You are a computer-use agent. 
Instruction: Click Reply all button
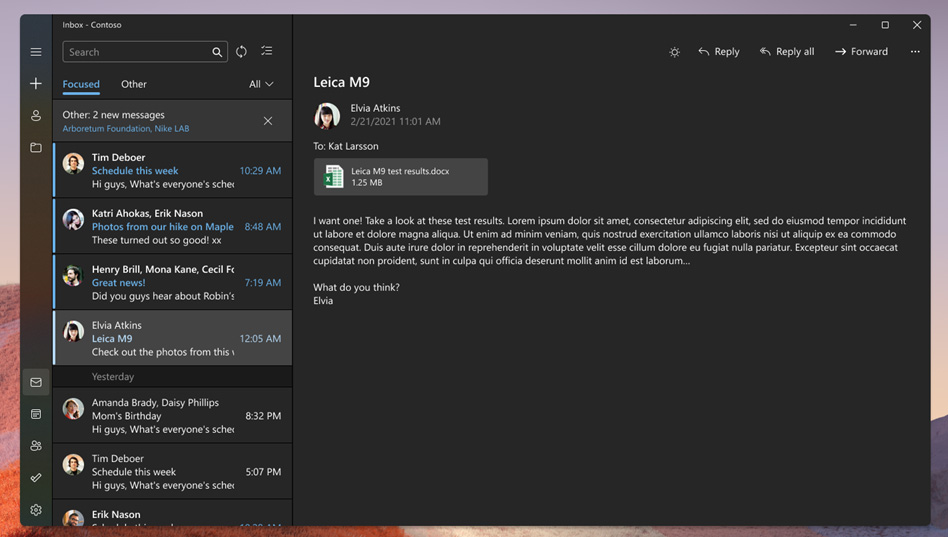[787, 51]
